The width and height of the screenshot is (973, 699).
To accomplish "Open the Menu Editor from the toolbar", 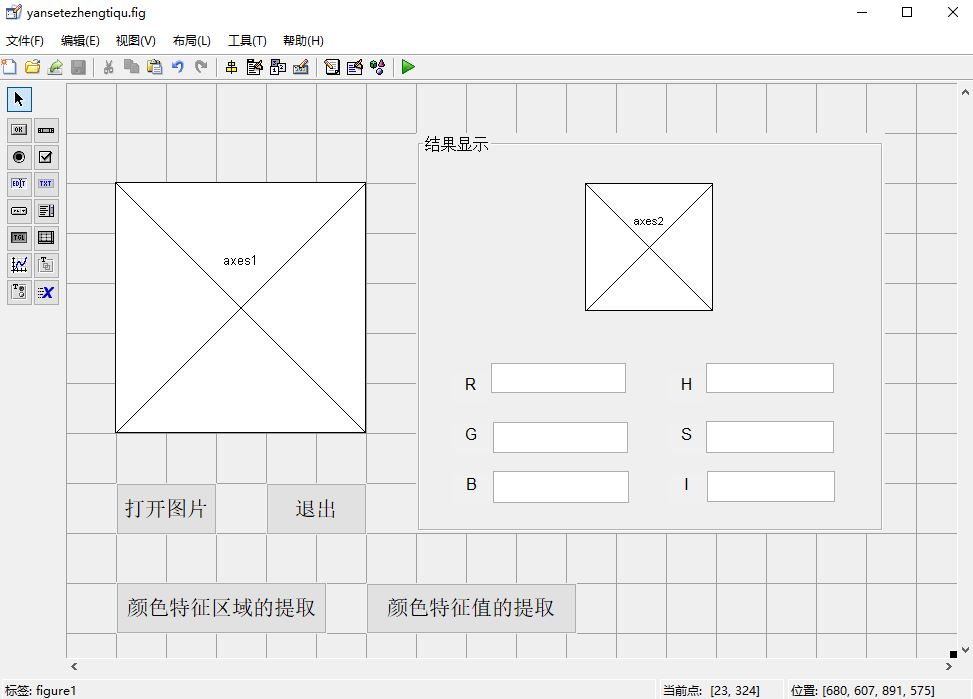I will [x=254, y=67].
